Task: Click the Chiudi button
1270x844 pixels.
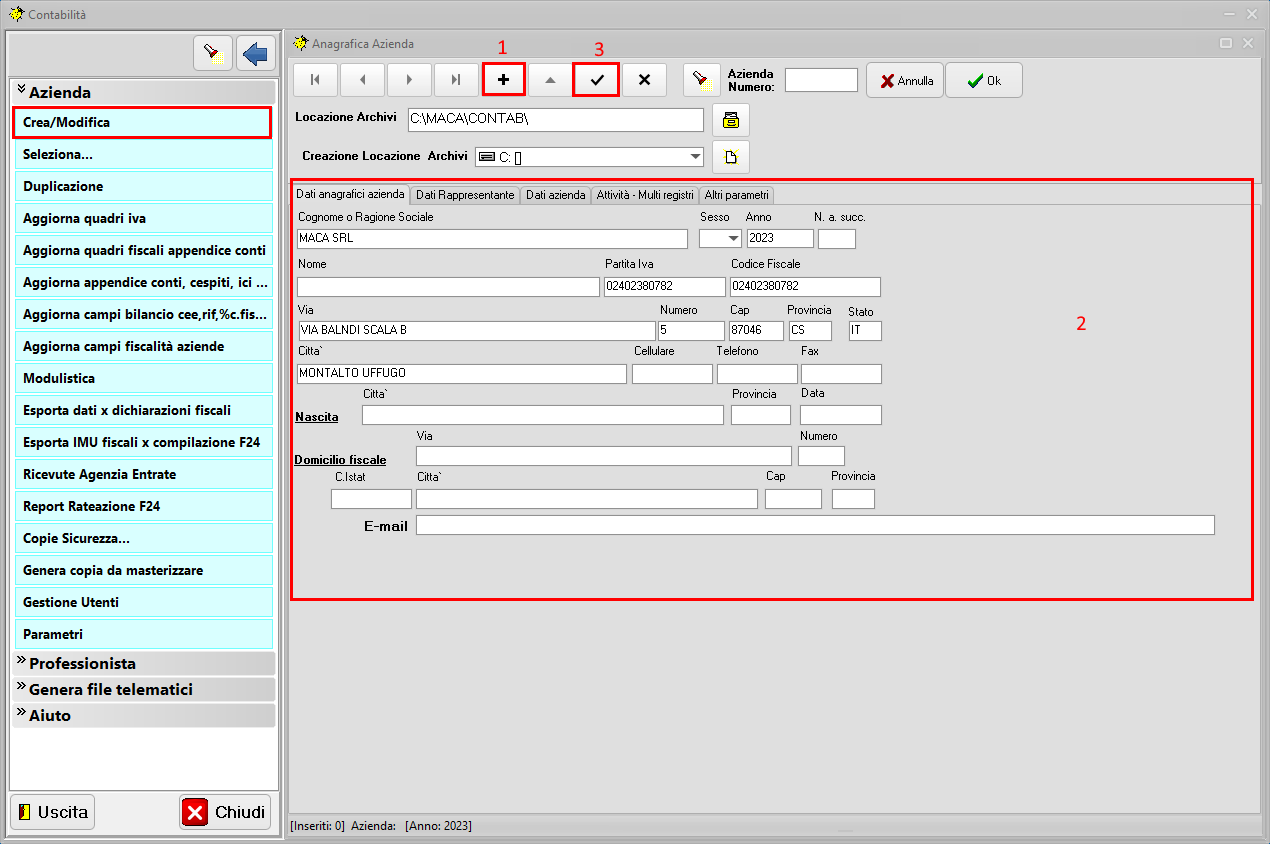Action: point(225,812)
